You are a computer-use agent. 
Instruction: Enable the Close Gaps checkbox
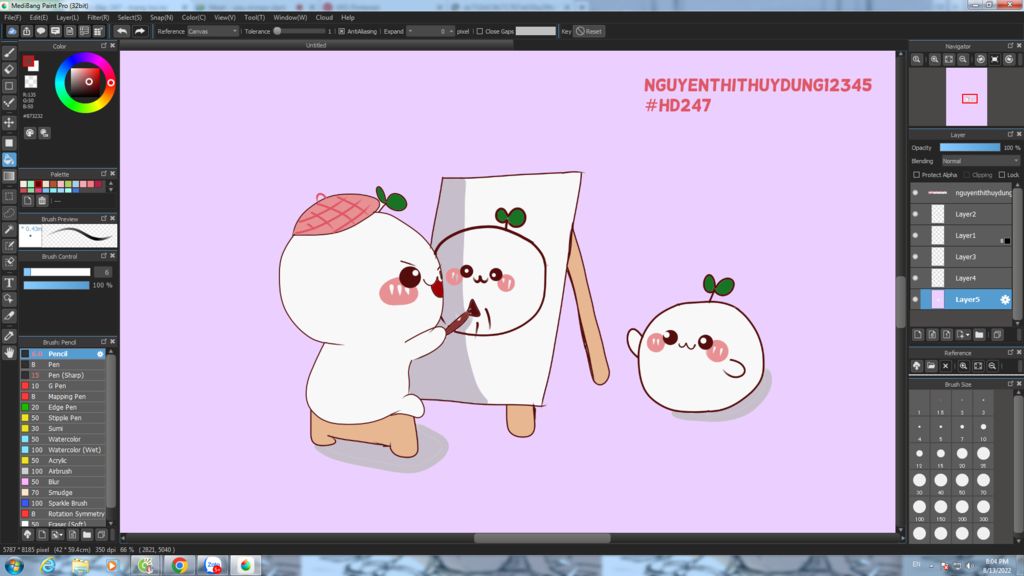(x=480, y=31)
